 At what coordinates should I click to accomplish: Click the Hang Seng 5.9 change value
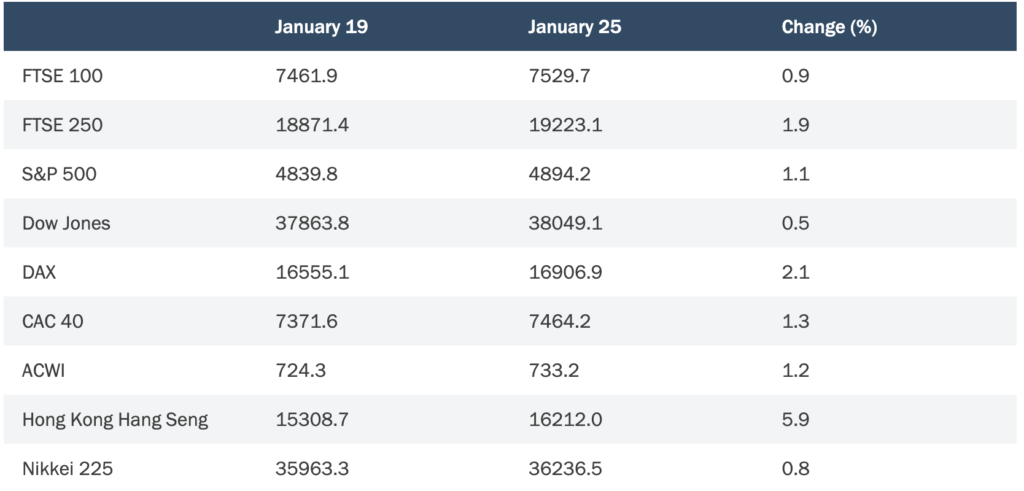click(795, 420)
